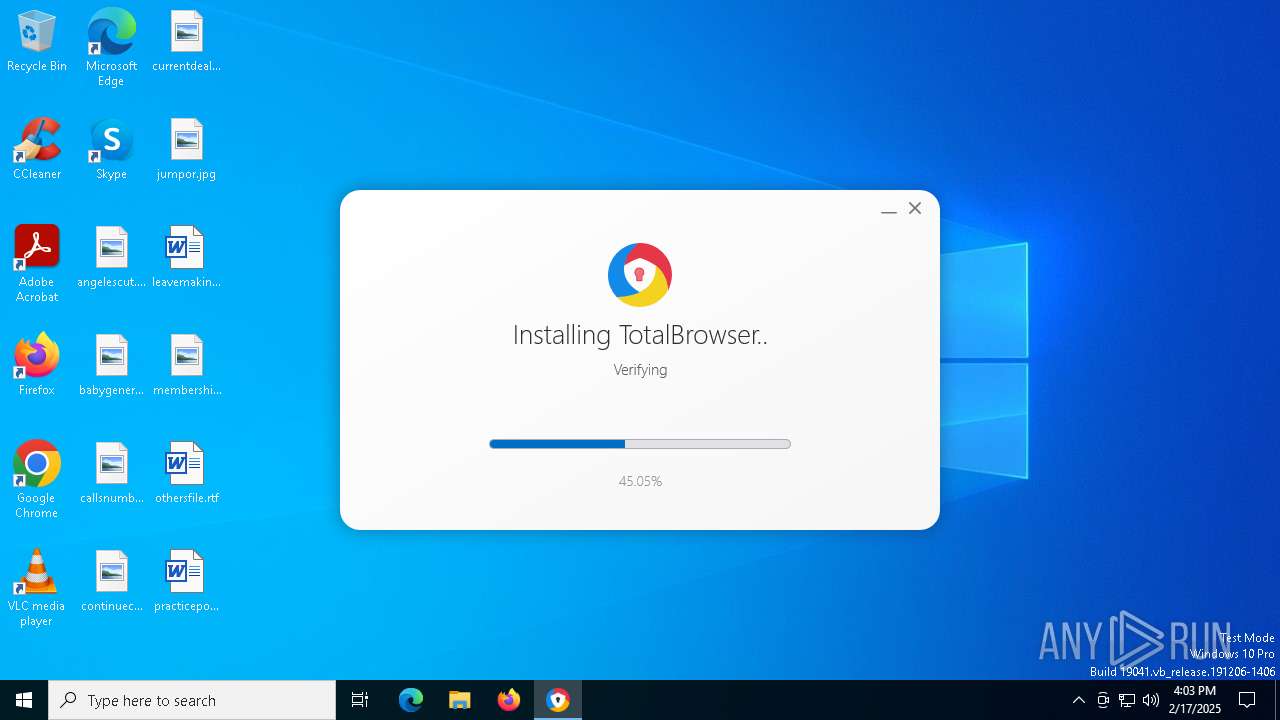The width and height of the screenshot is (1280, 720).
Task: Click the 'Verifying' status text
Action: [640, 370]
